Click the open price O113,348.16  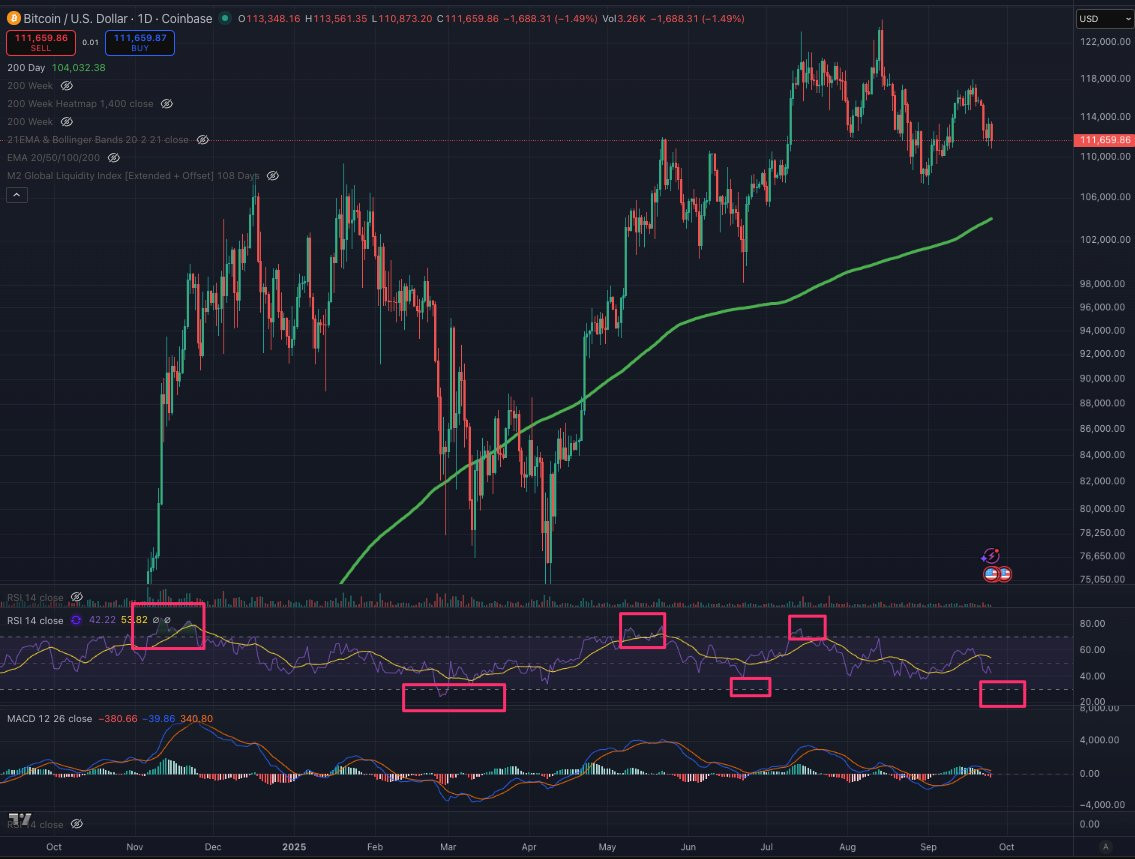coord(269,19)
